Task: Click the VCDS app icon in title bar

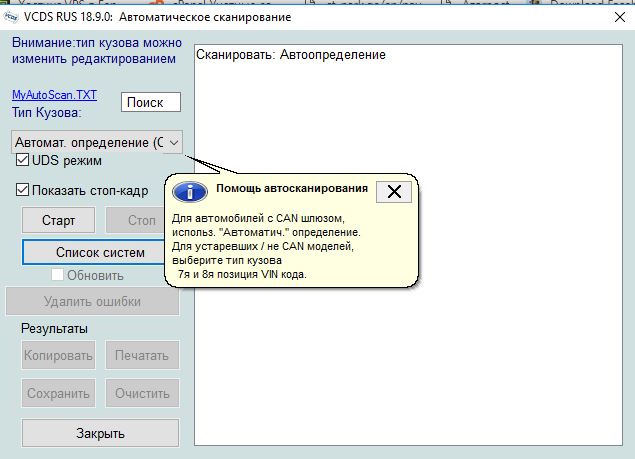Action: click(11, 17)
